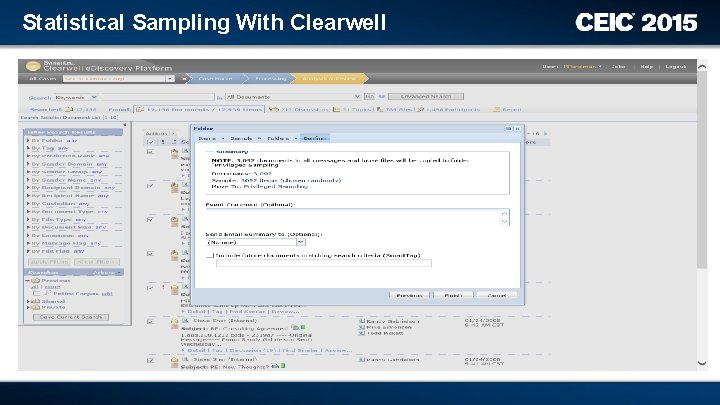Click the Symantec Clearwell logo icon
Screen dimensions: 720x405
coord(33,66)
